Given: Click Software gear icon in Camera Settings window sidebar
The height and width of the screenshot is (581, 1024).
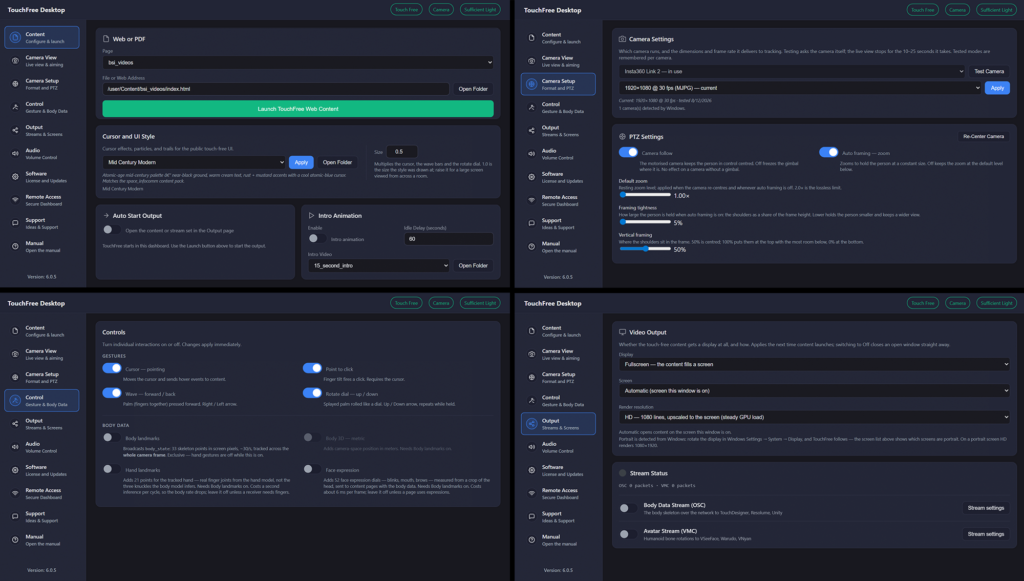Looking at the screenshot, I should tap(532, 177).
